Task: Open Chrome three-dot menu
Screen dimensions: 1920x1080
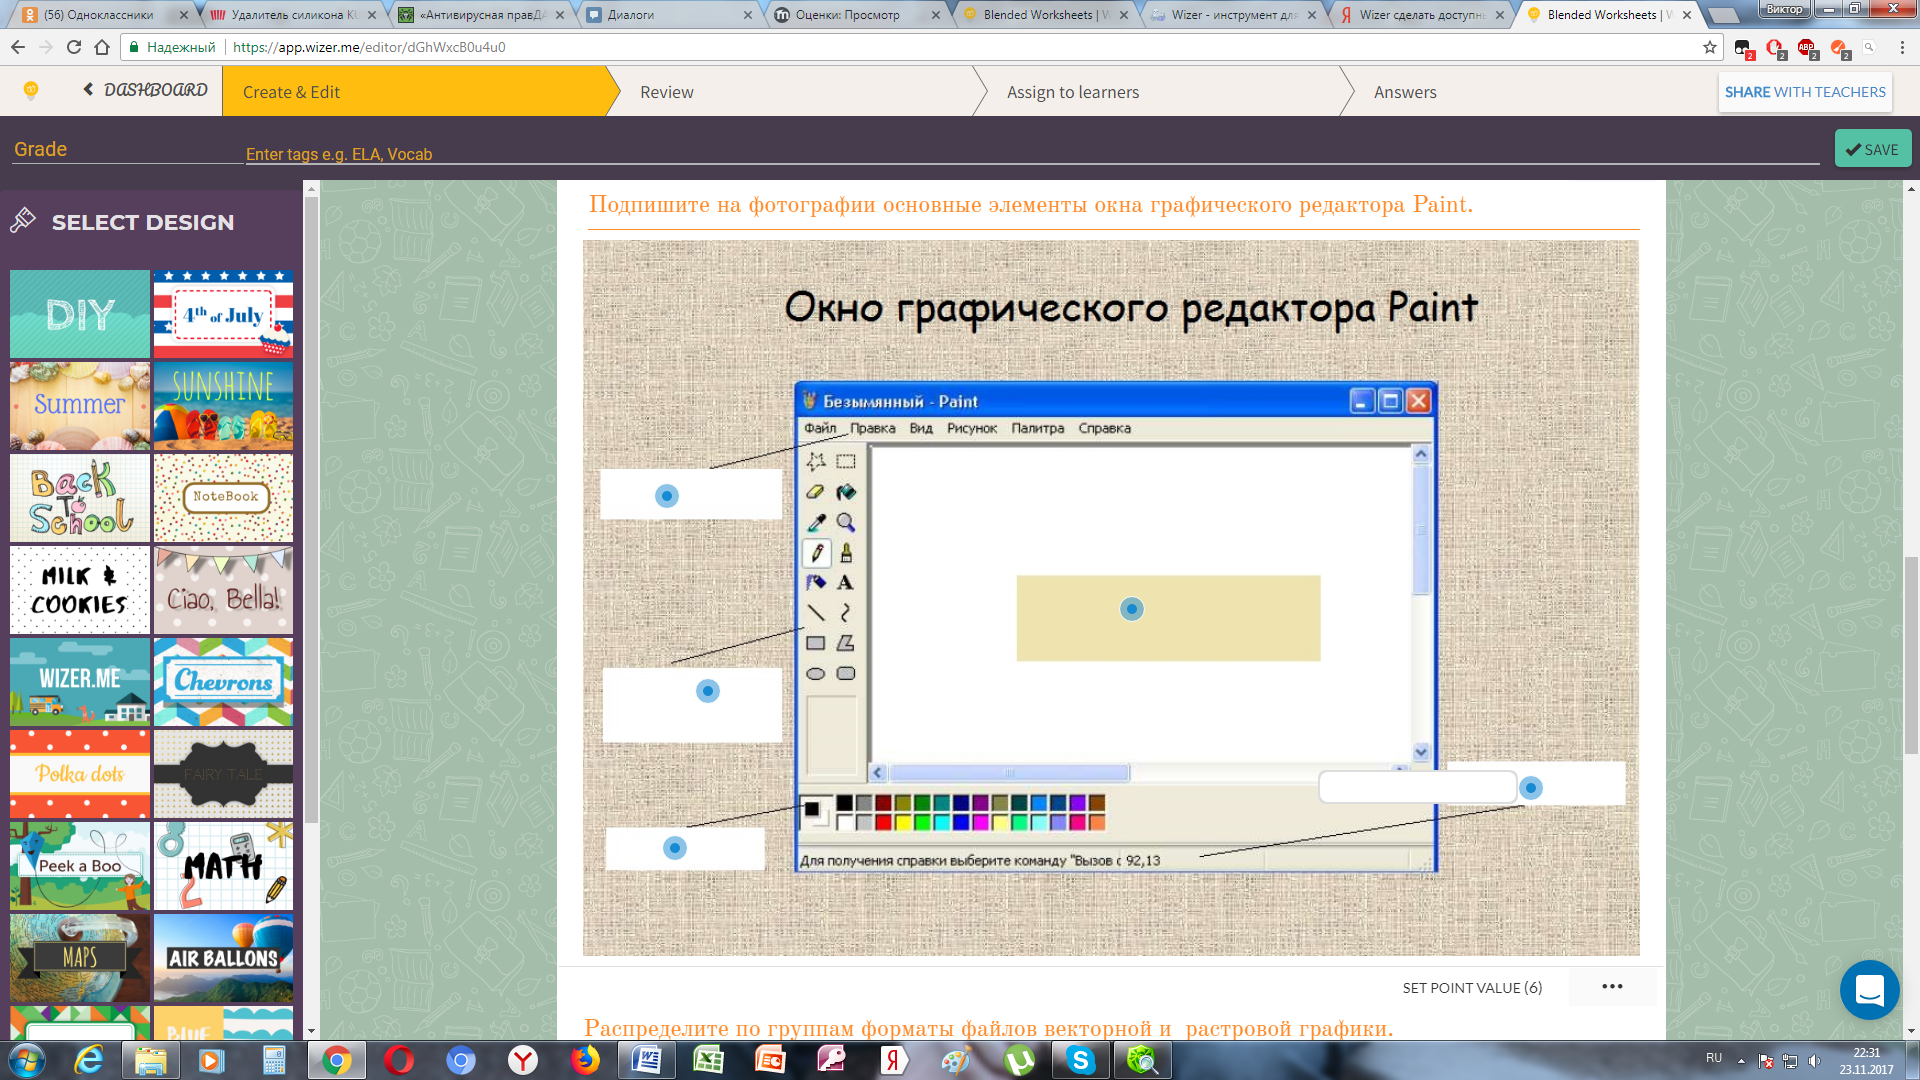Action: click(x=1901, y=47)
